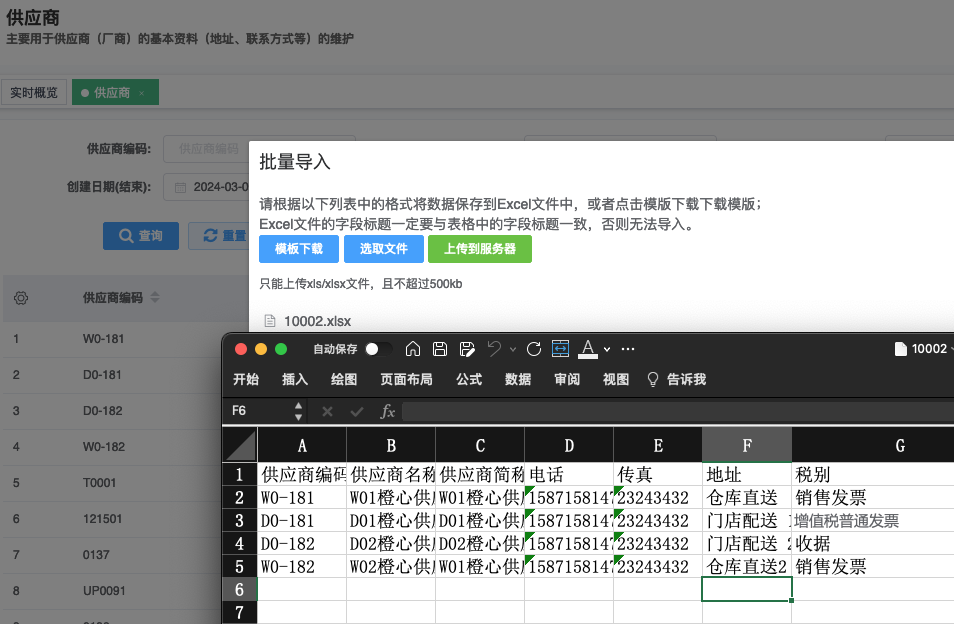The width and height of the screenshot is (954, 624).
Task: Select column F header
Action: point(747,445)
